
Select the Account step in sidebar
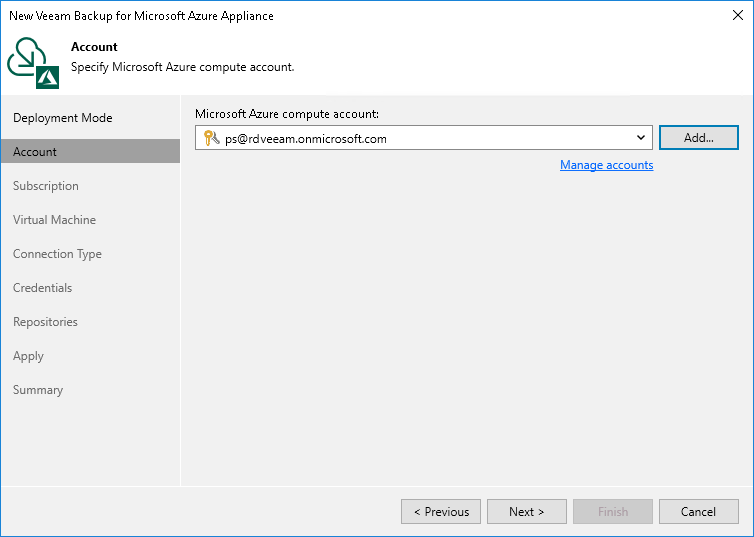(35, 152)
